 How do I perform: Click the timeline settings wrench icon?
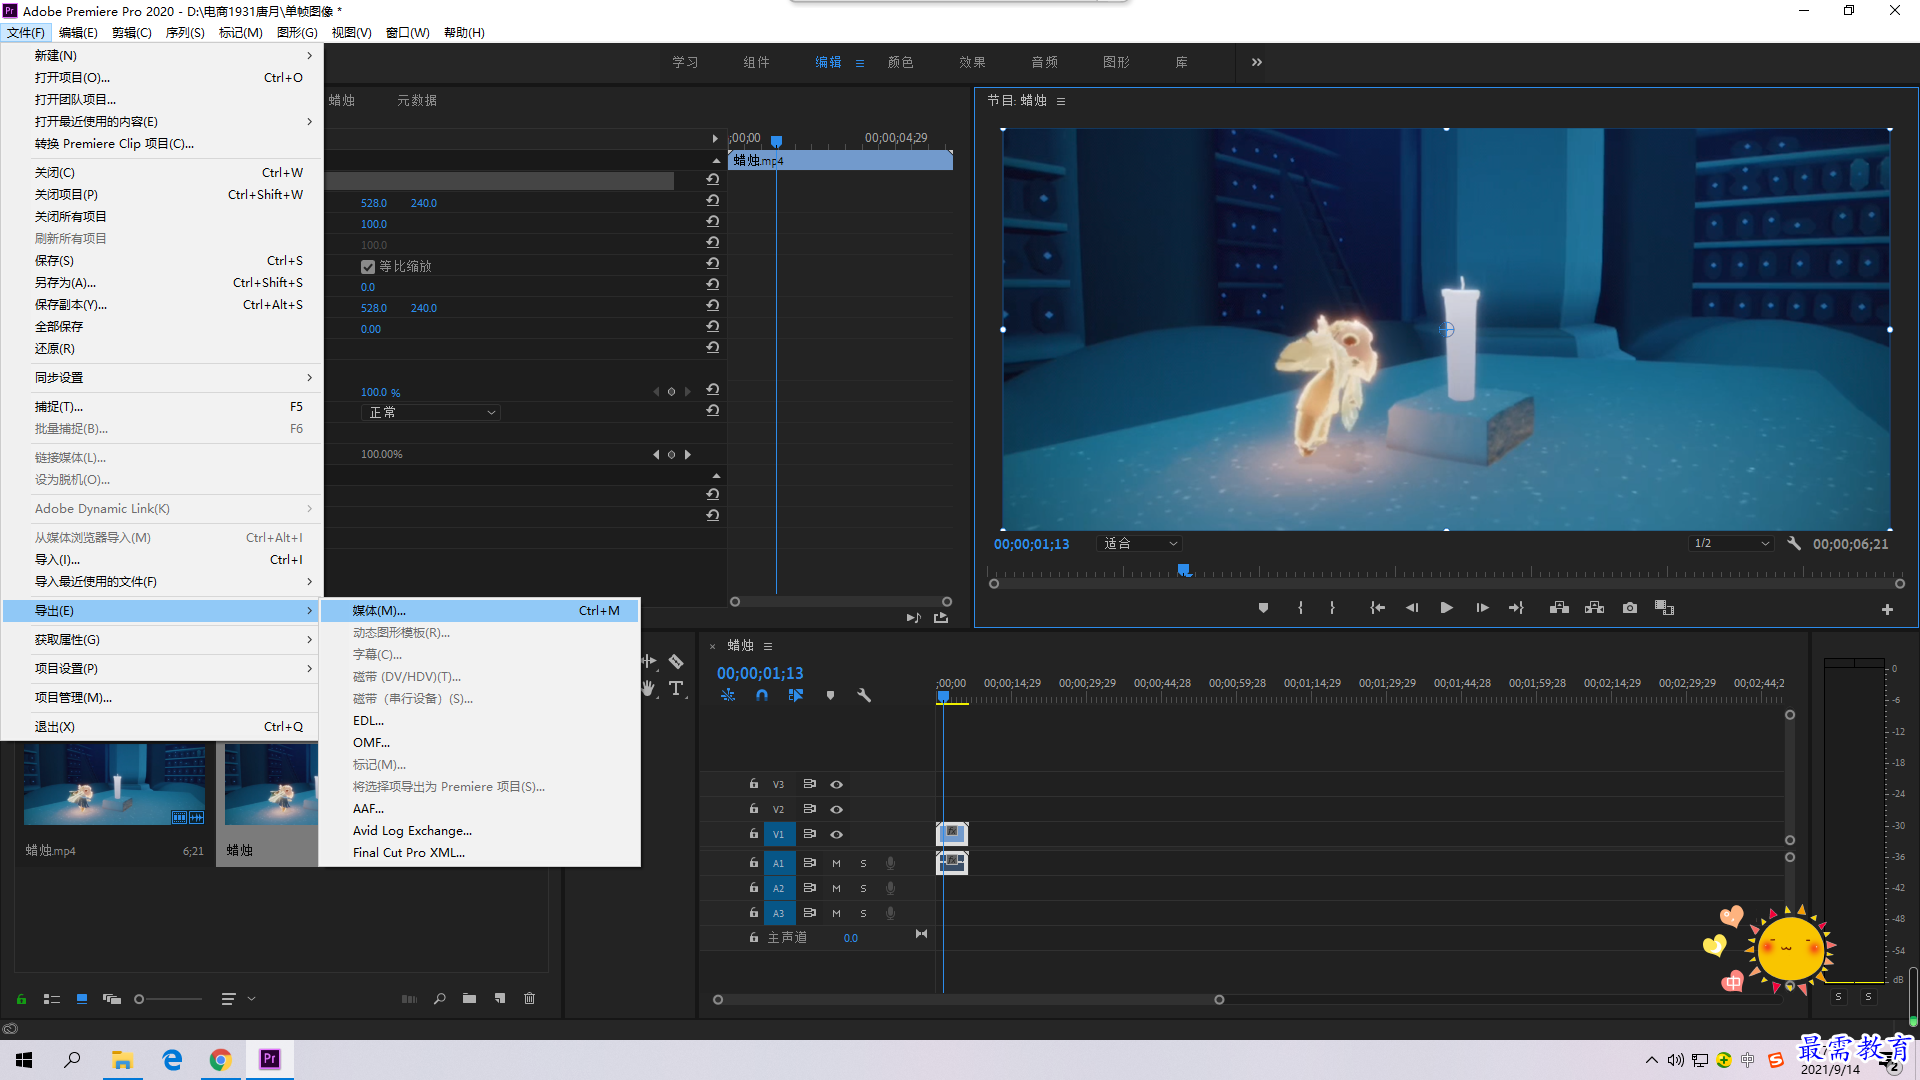pos(864,695)
